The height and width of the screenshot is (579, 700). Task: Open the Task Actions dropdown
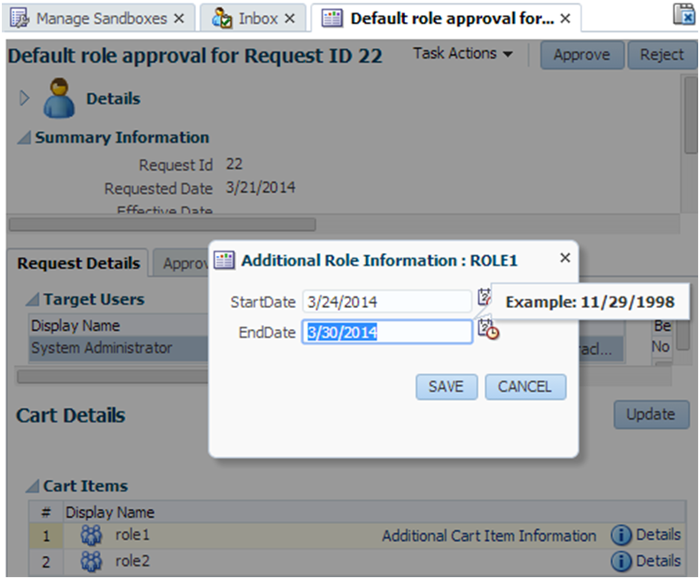(462, 54)
